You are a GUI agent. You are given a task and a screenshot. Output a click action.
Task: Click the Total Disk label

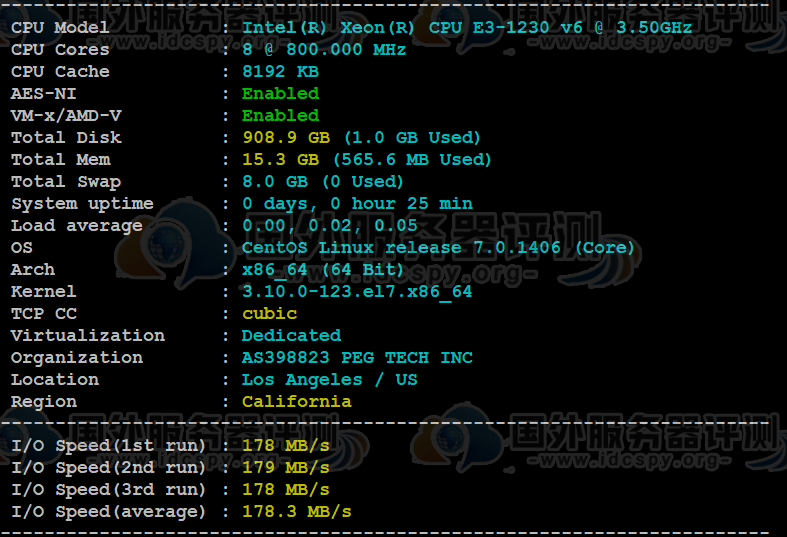[66, 138]
